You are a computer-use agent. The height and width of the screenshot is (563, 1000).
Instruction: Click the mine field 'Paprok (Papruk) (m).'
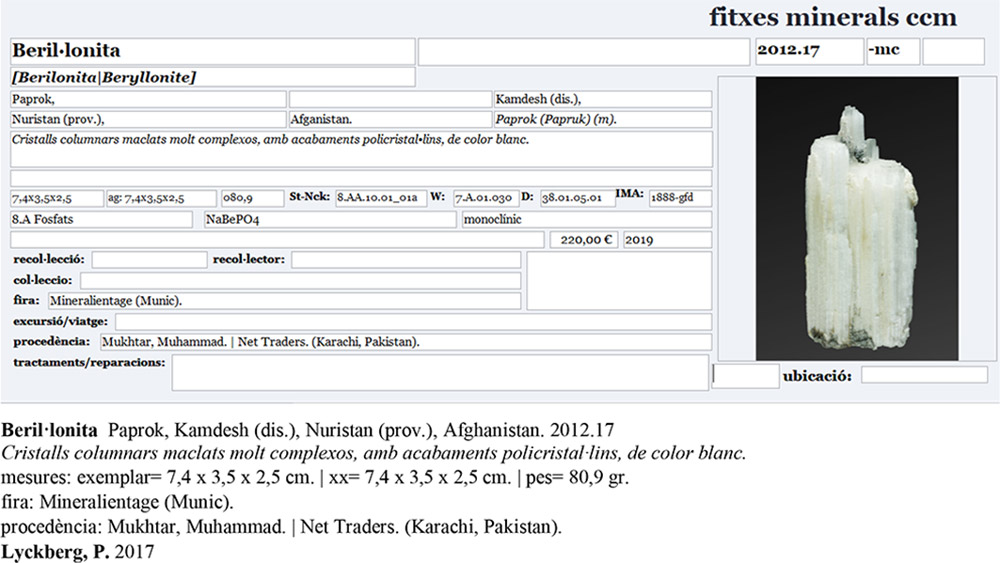tap(603, 119)
